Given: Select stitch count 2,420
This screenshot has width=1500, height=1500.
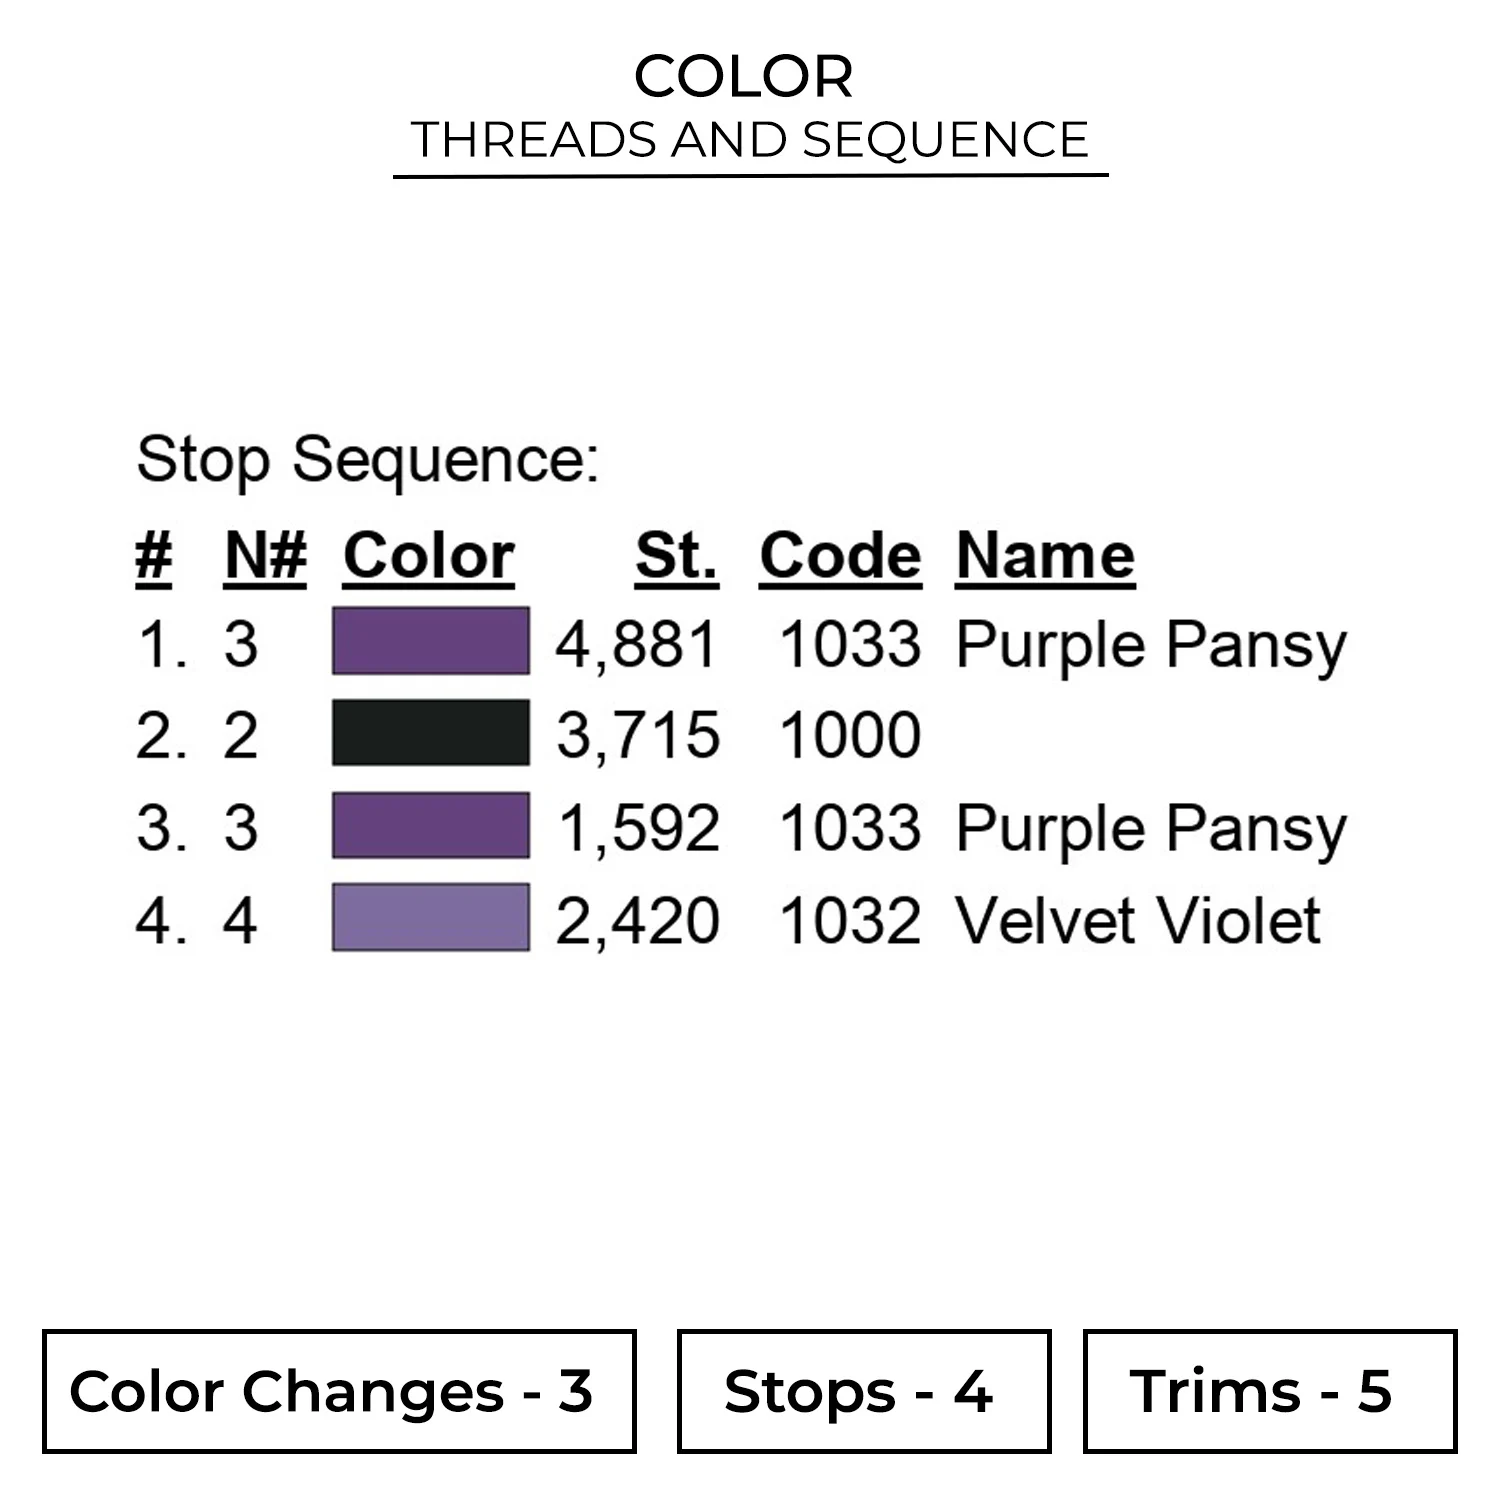Looking at the screenshot, I should tap(637, 920).
